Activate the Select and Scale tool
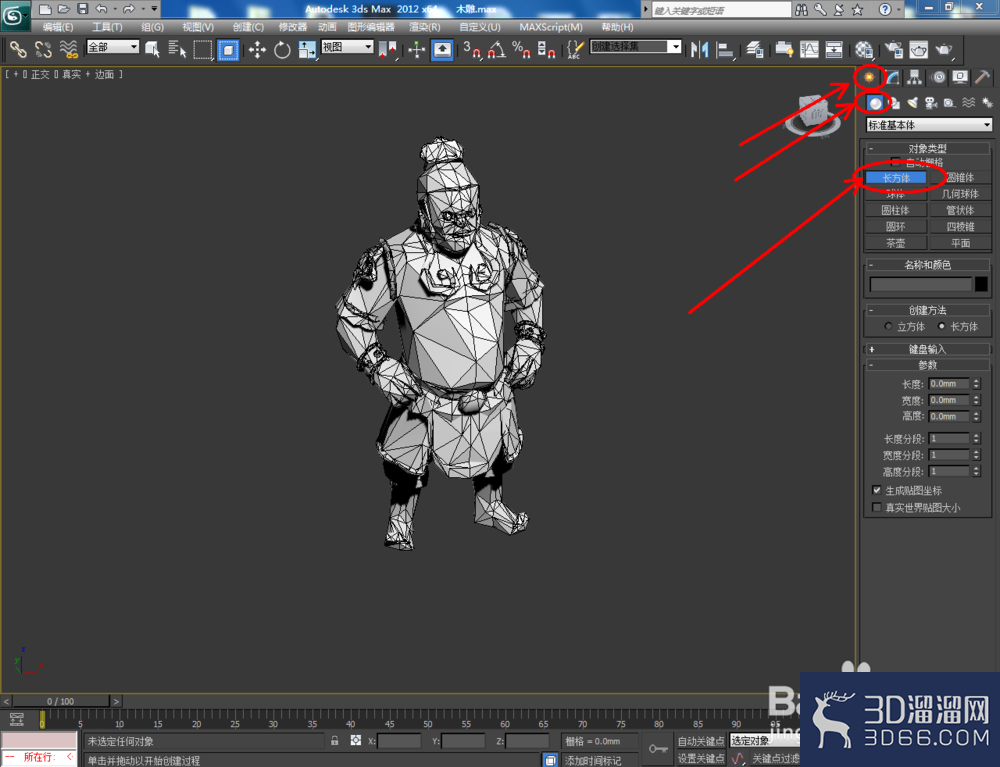The image size is (1000, 767). click(x=307, y=49)
